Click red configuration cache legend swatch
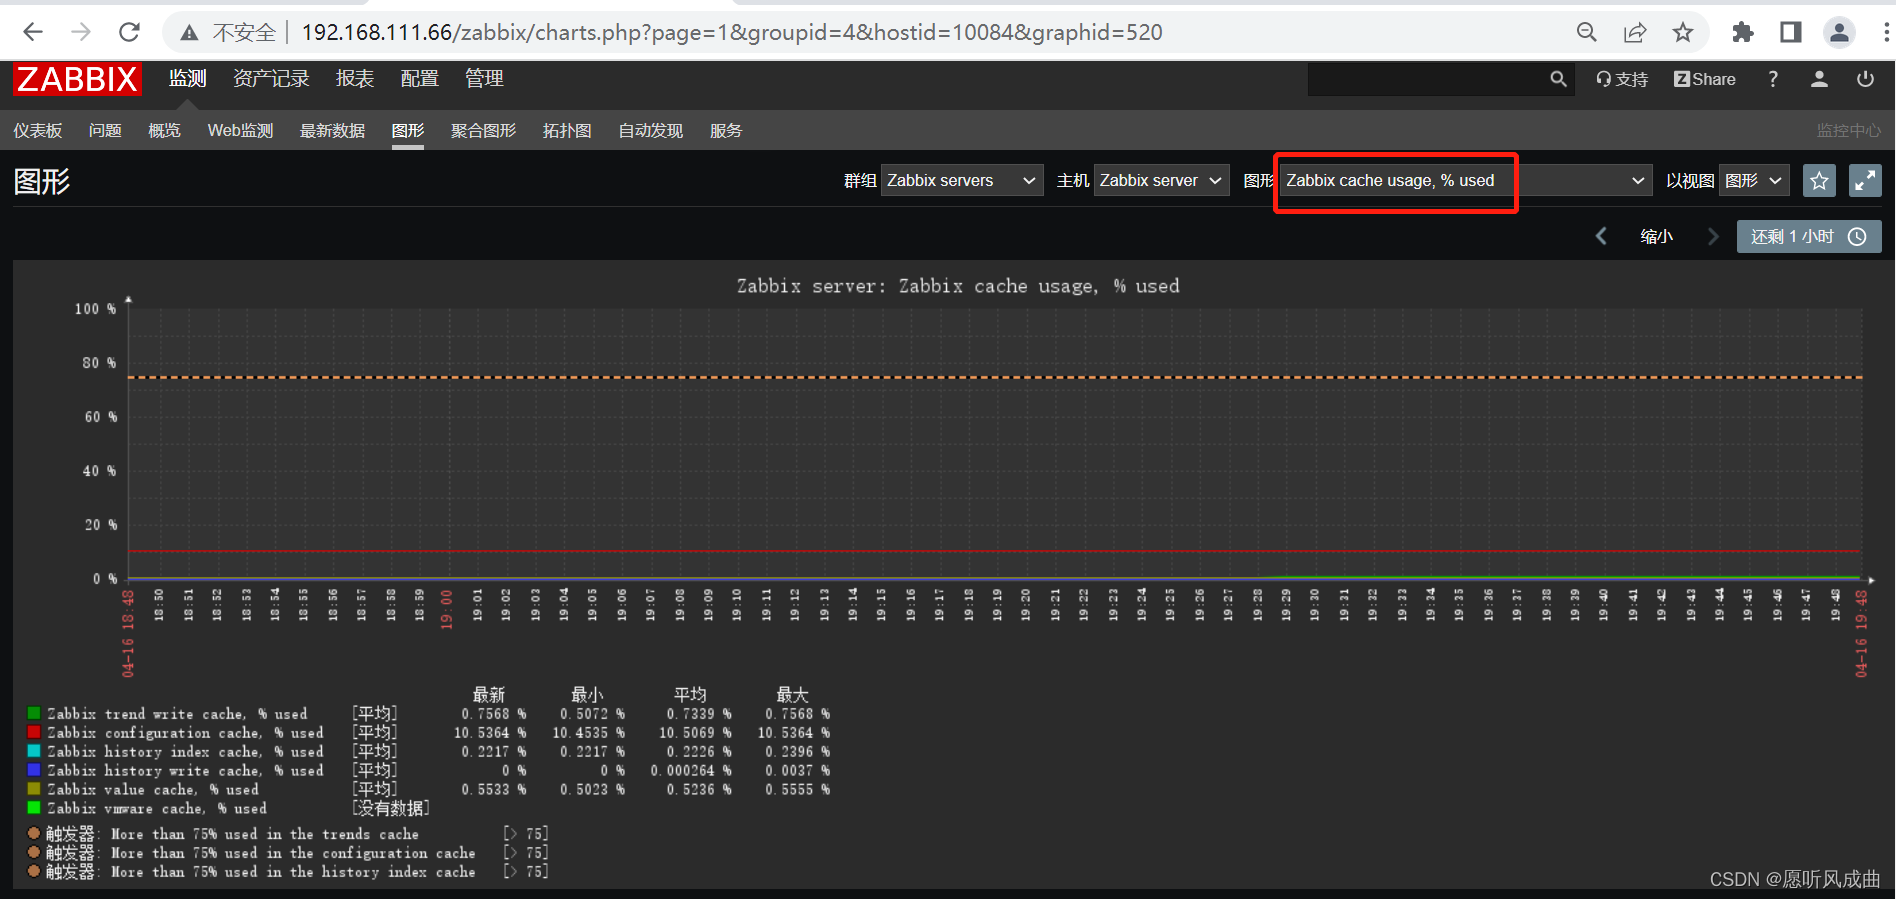The height and width of the screenshot is (899, 1896). tap(34, 732)
